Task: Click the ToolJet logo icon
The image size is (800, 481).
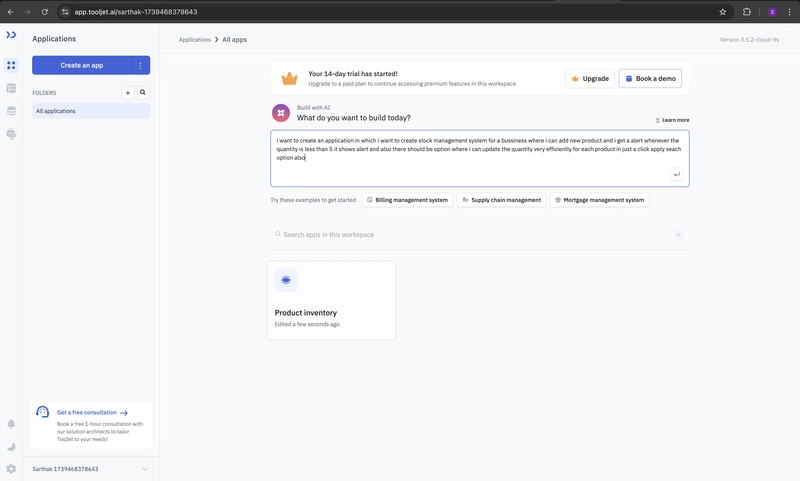Action: tap(11, 35)
